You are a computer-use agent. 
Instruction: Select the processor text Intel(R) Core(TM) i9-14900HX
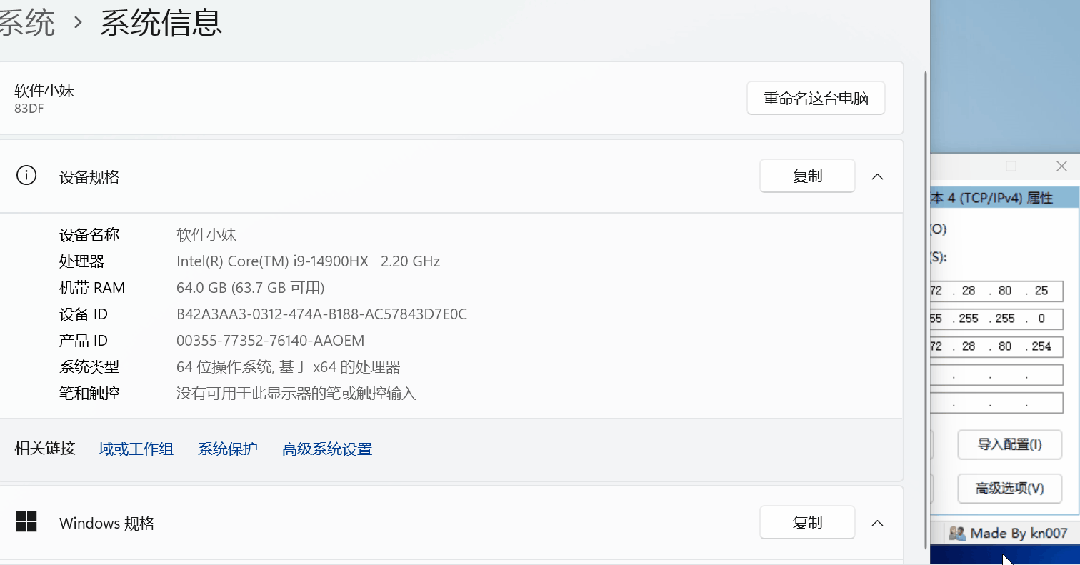coord(272,261)
